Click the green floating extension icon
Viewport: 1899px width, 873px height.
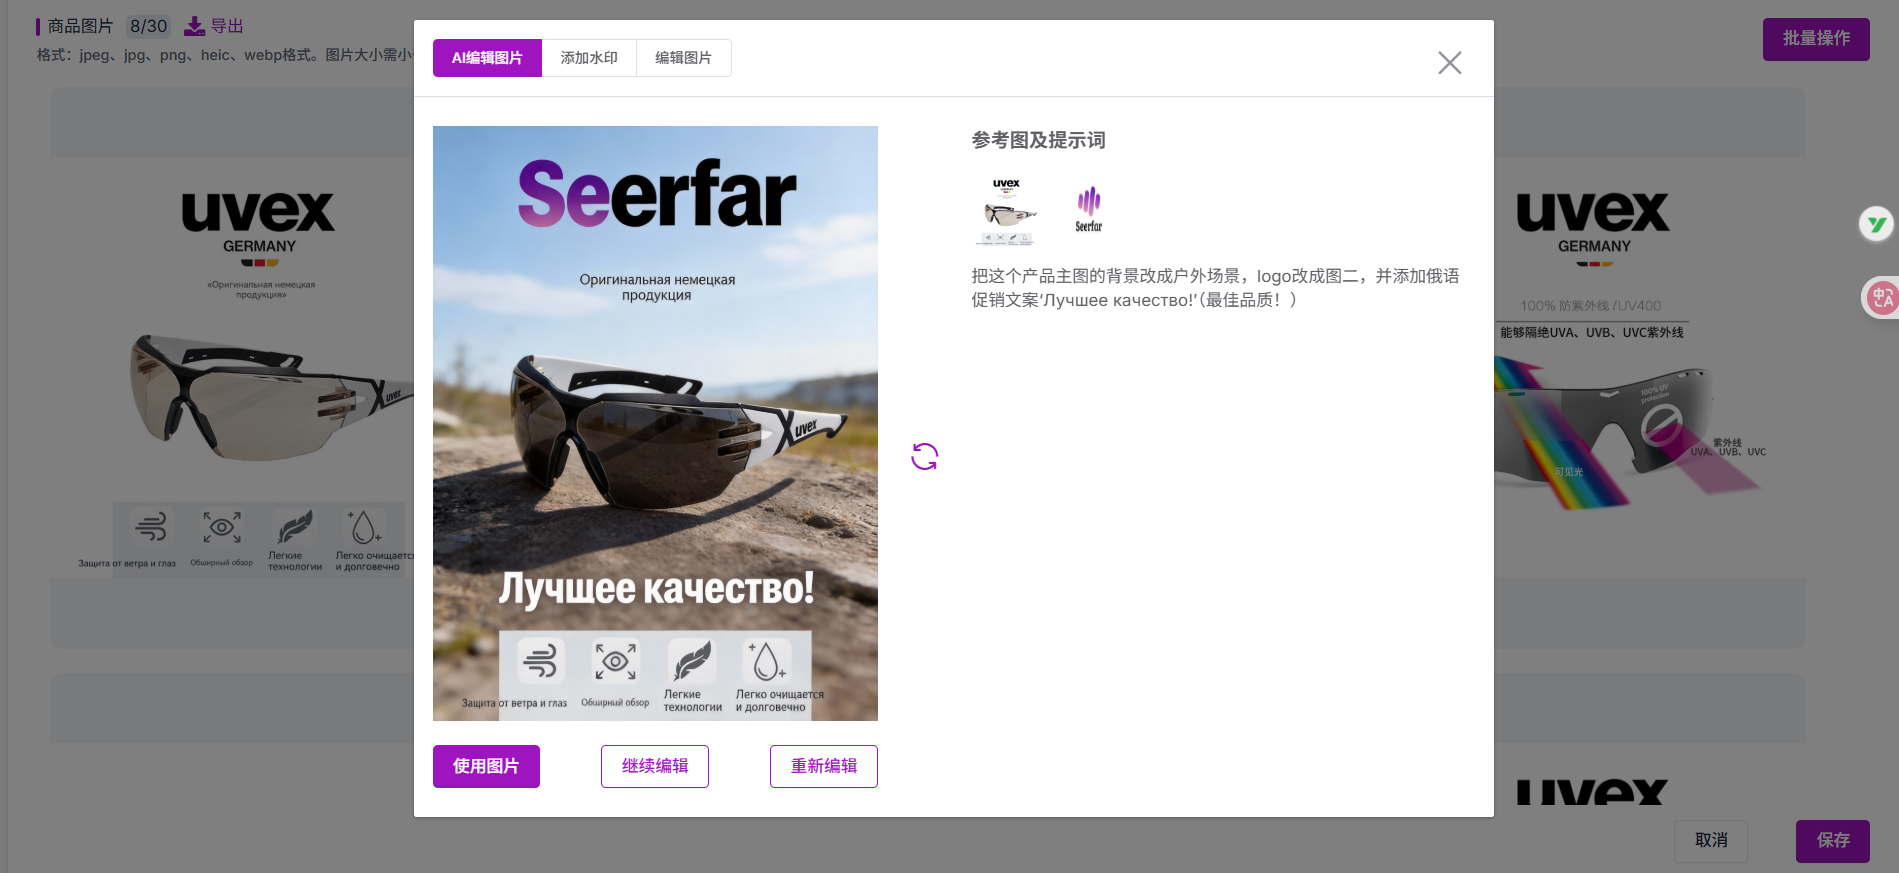click(1877, 224)
